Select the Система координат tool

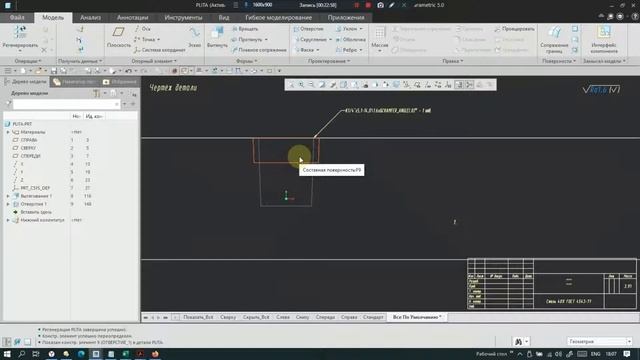160,50
